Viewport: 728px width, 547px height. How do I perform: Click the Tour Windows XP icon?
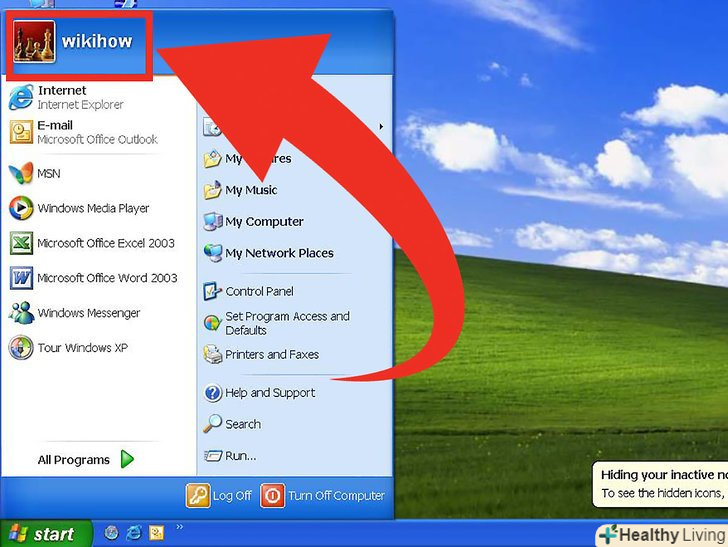[x=21, y=347]
